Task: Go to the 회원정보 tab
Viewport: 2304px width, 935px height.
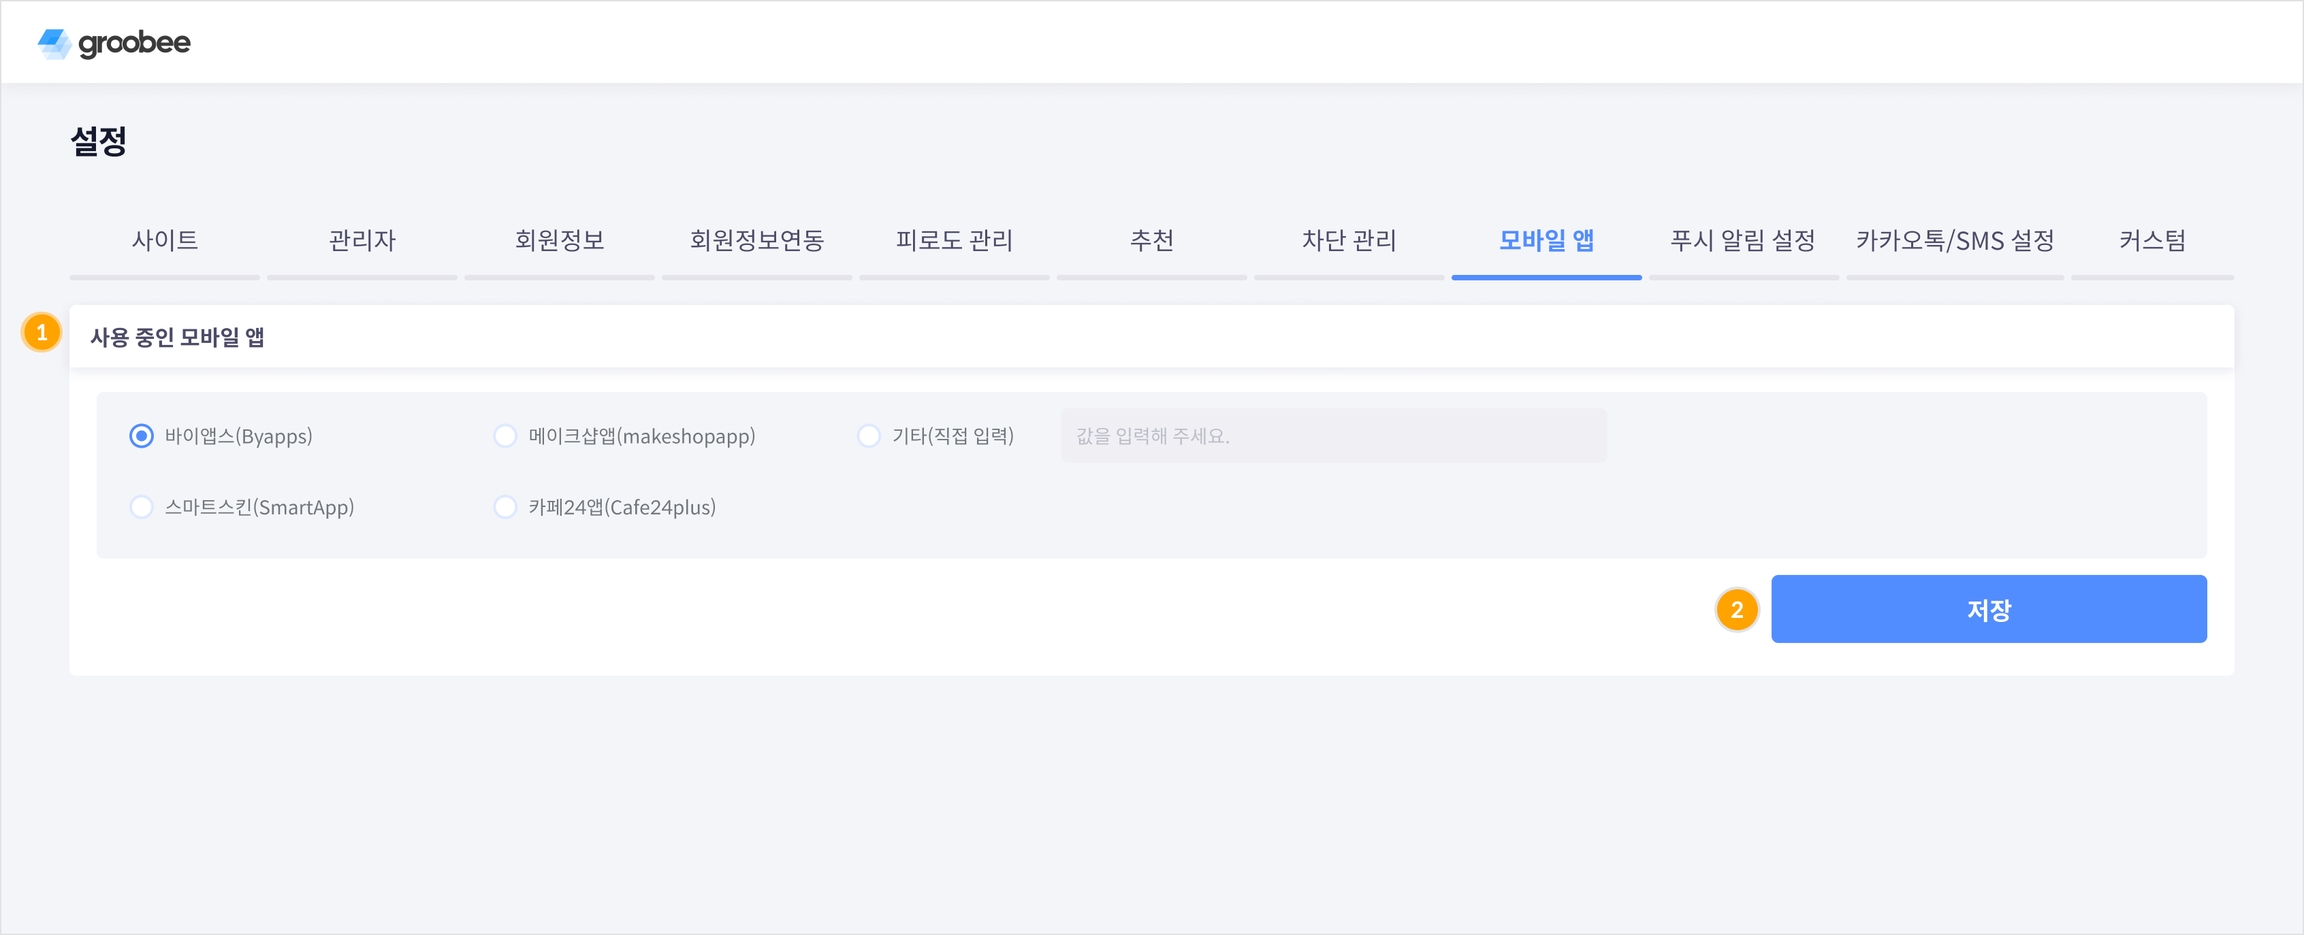Action: [x=559, y=241]
